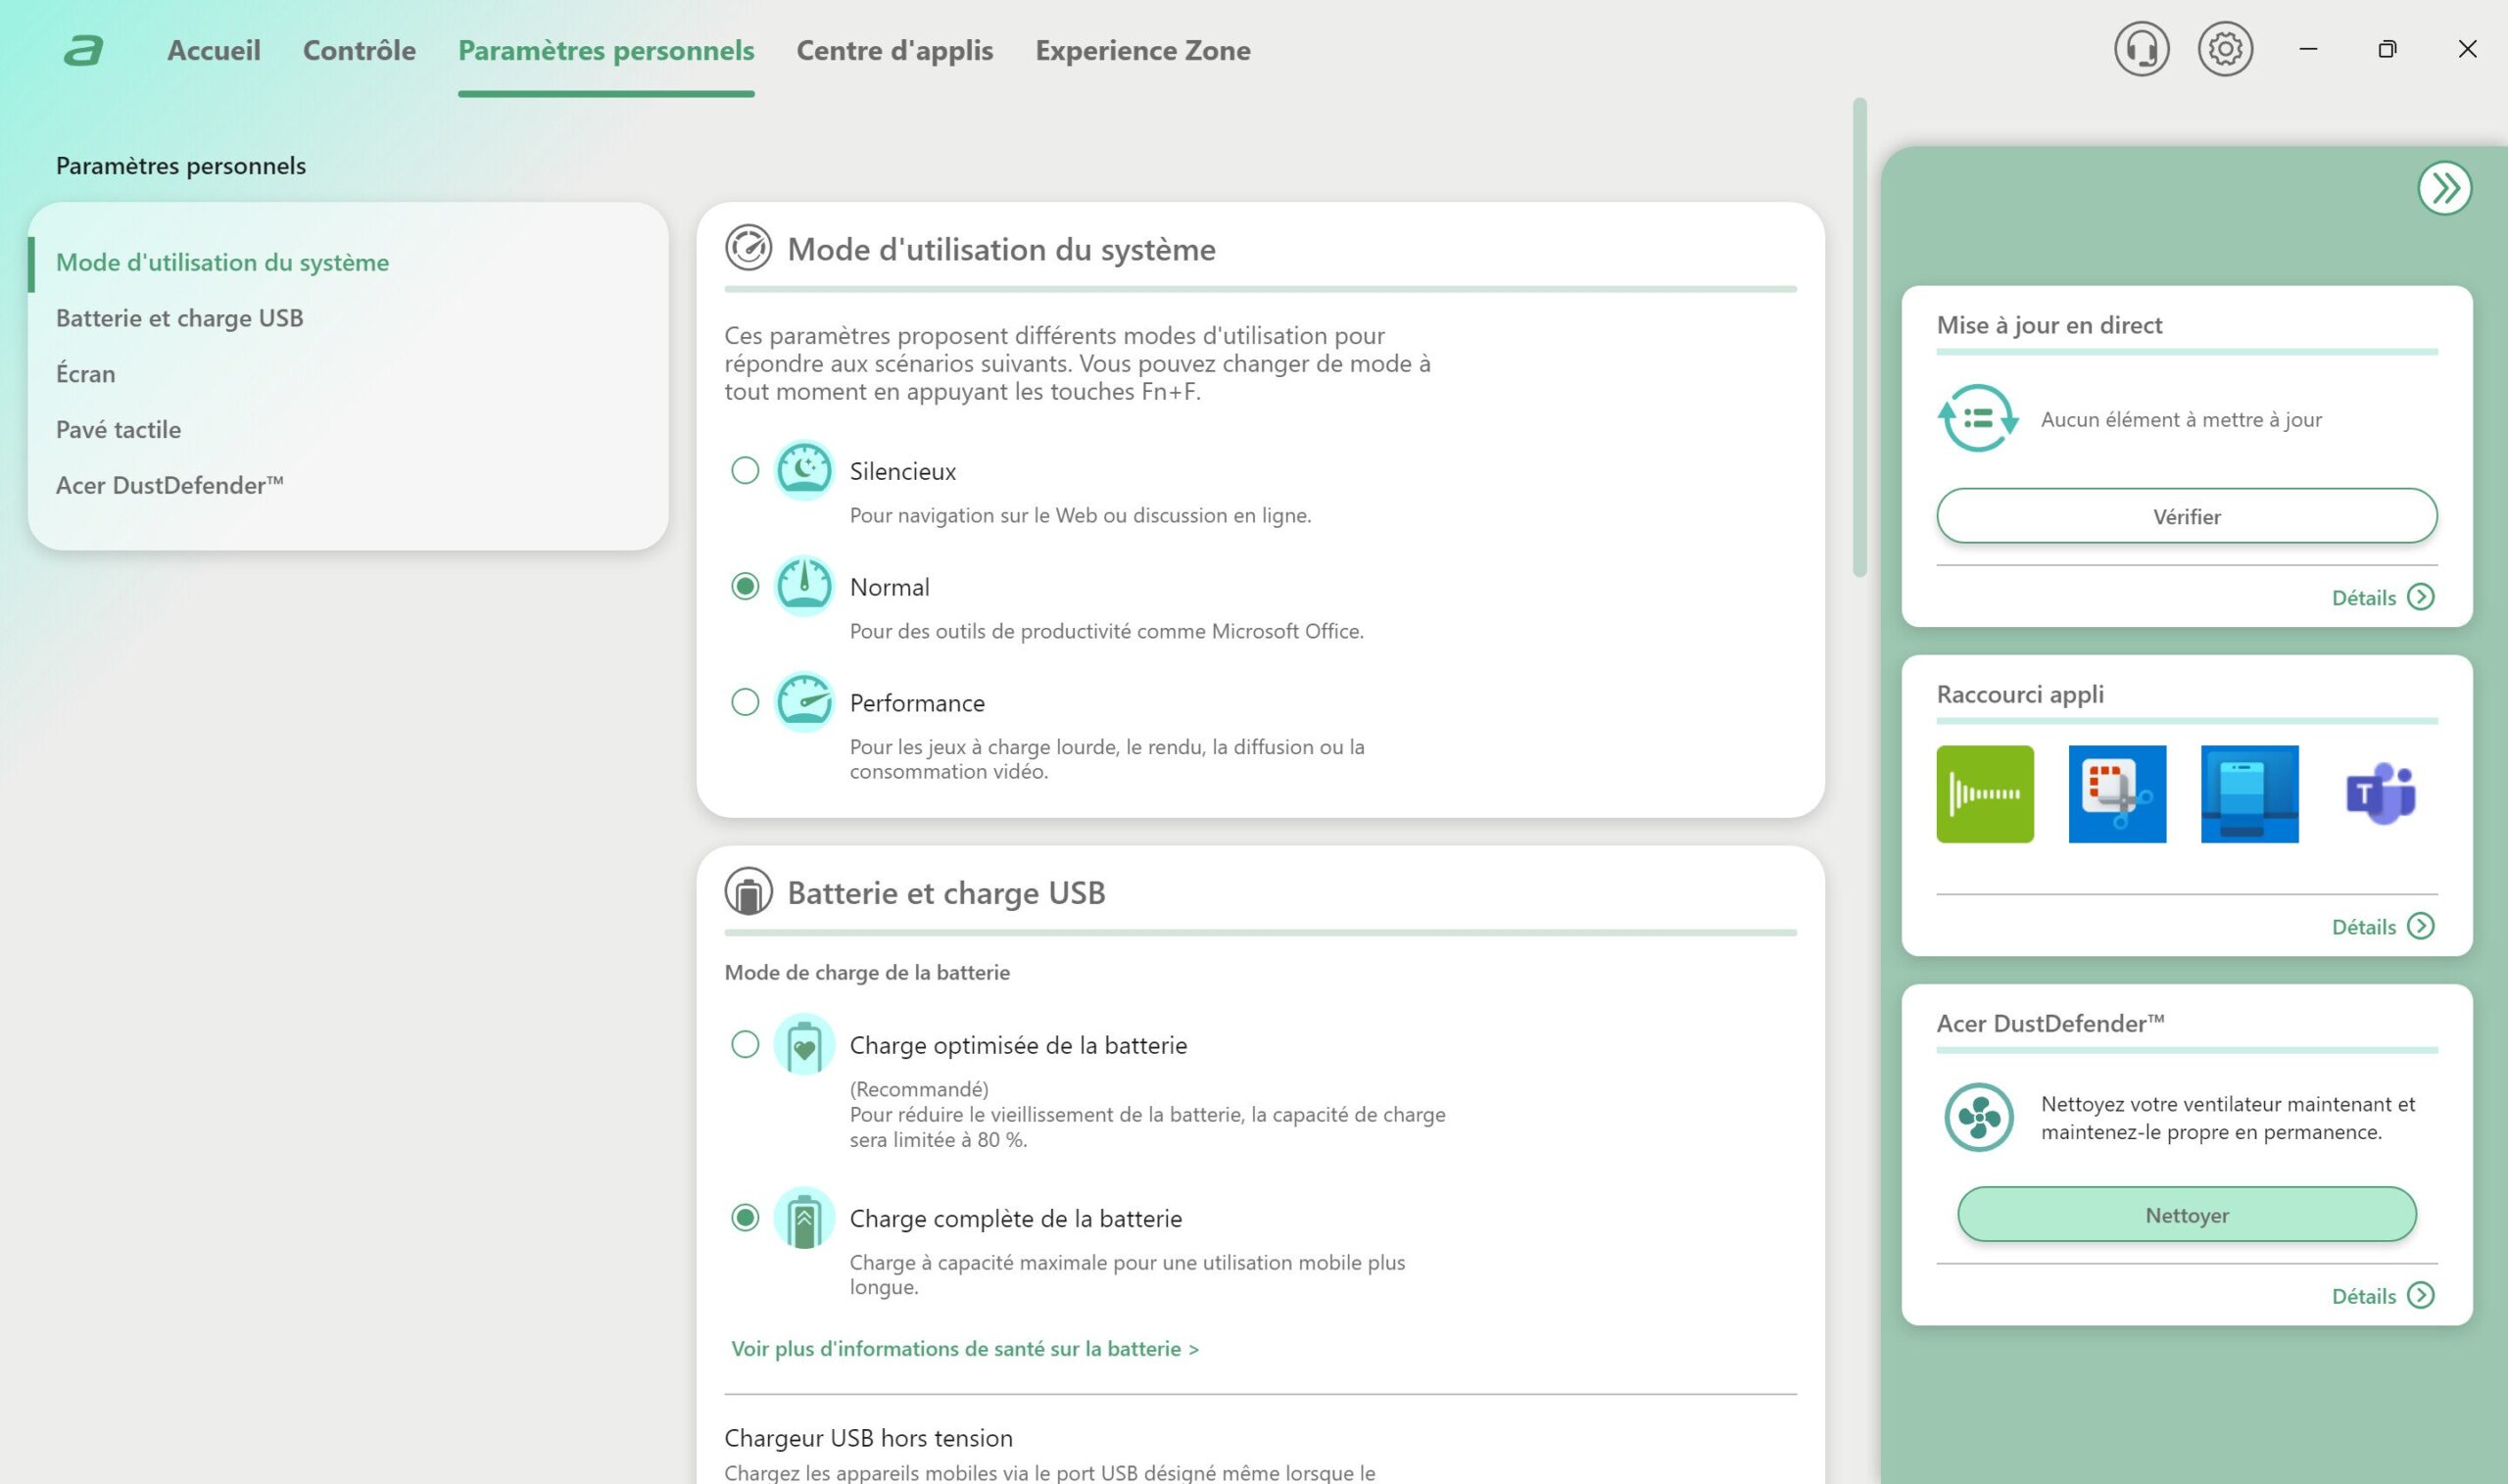Launch the Microsoft Teams shortcut

pyautogui.click(x=2380, y=794)
